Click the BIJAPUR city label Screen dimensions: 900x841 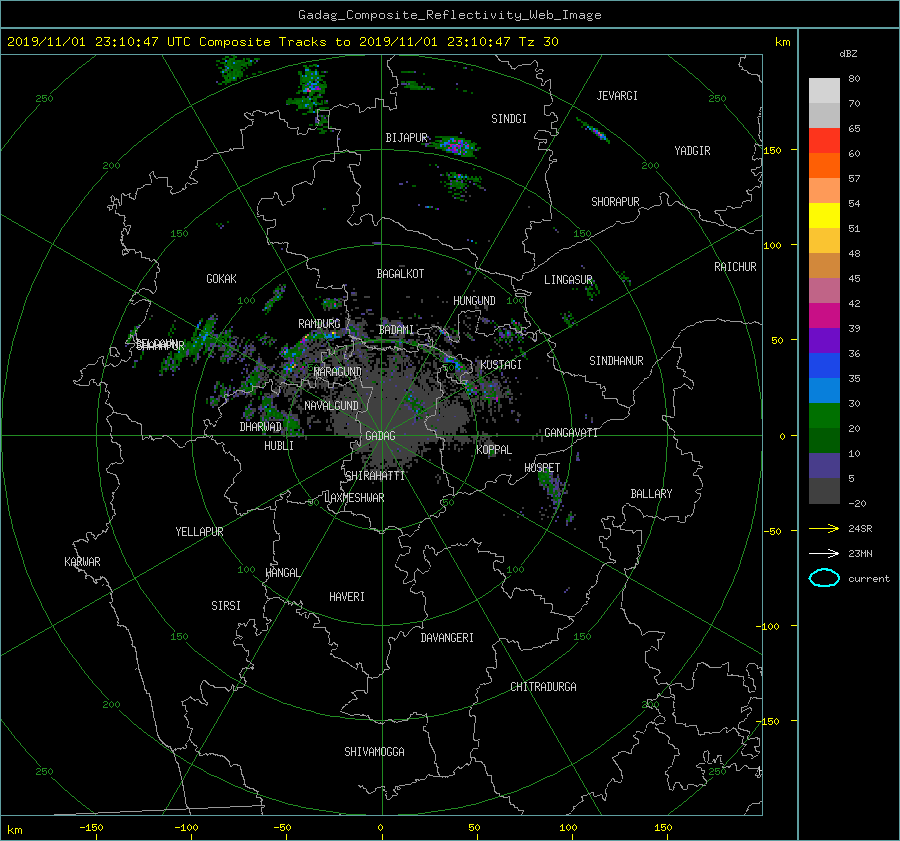click(x=406, y=138)
